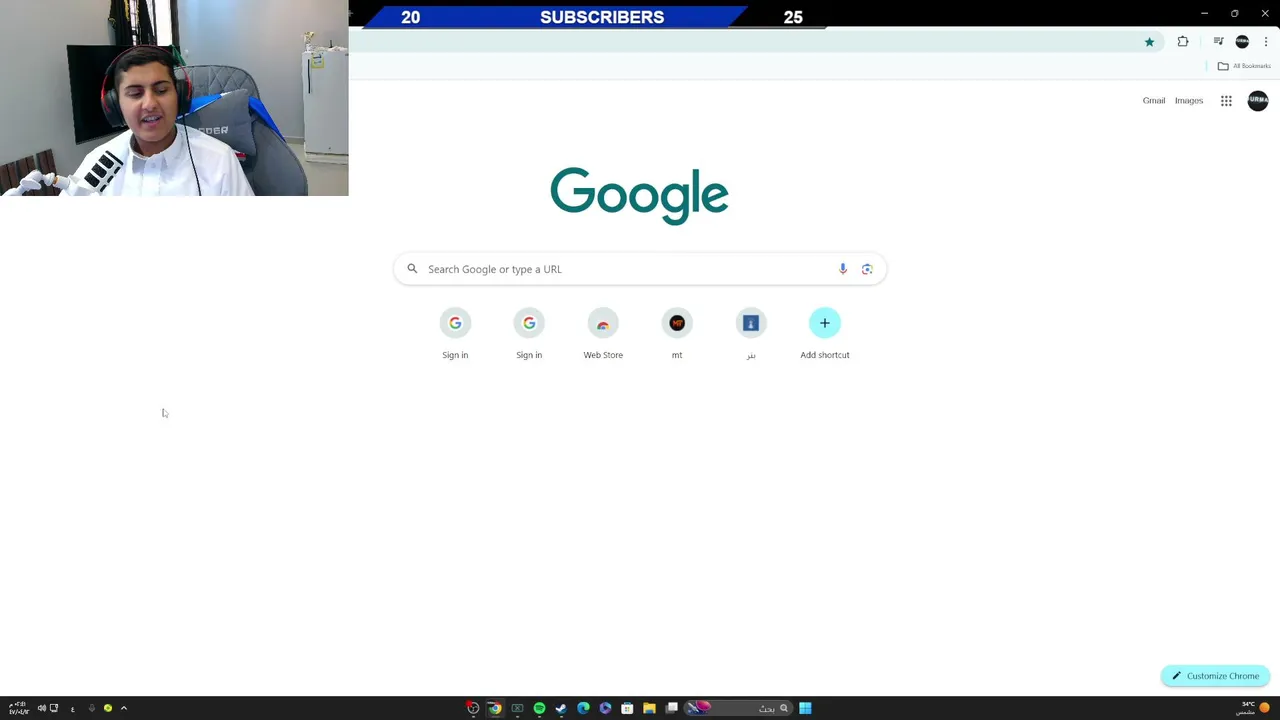The width and height of the screenshot is (1280, 720).
Task: Open Microsoft Edge from taskbar
Action: pyautogui.click(x=583, y=708)
